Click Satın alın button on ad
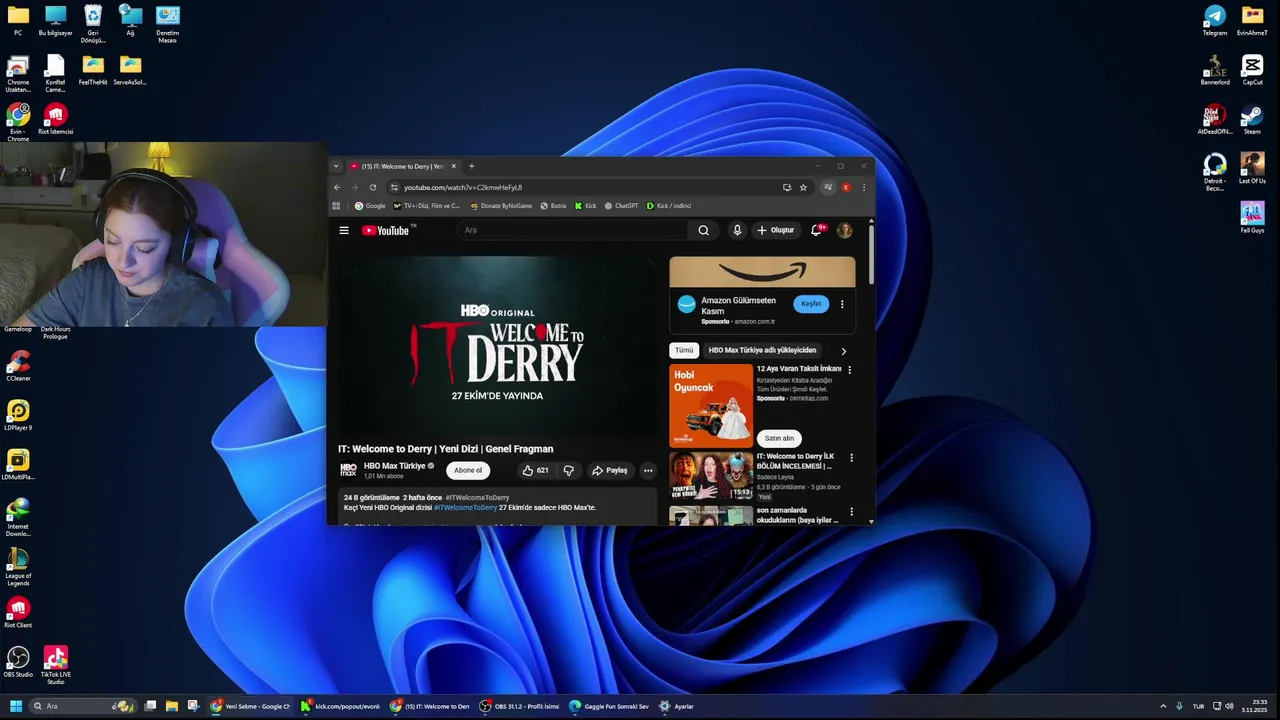The width and height of the screenshot is (1280, 720). [779, 438]
